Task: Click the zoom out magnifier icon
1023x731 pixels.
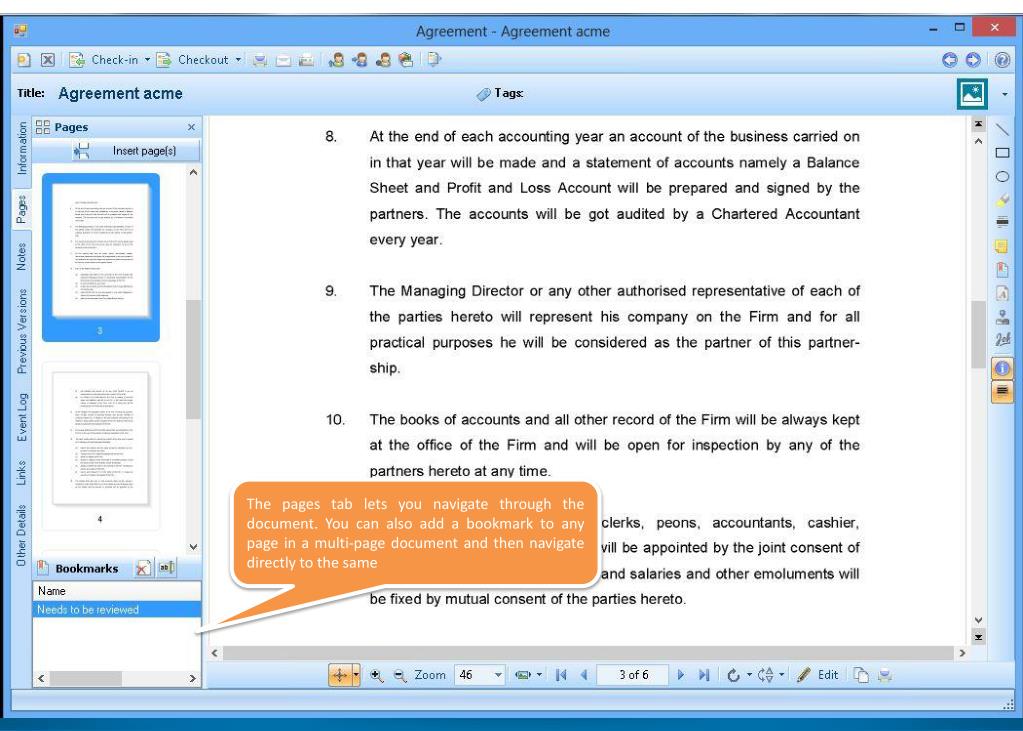Action: click(x=400, y=675)
